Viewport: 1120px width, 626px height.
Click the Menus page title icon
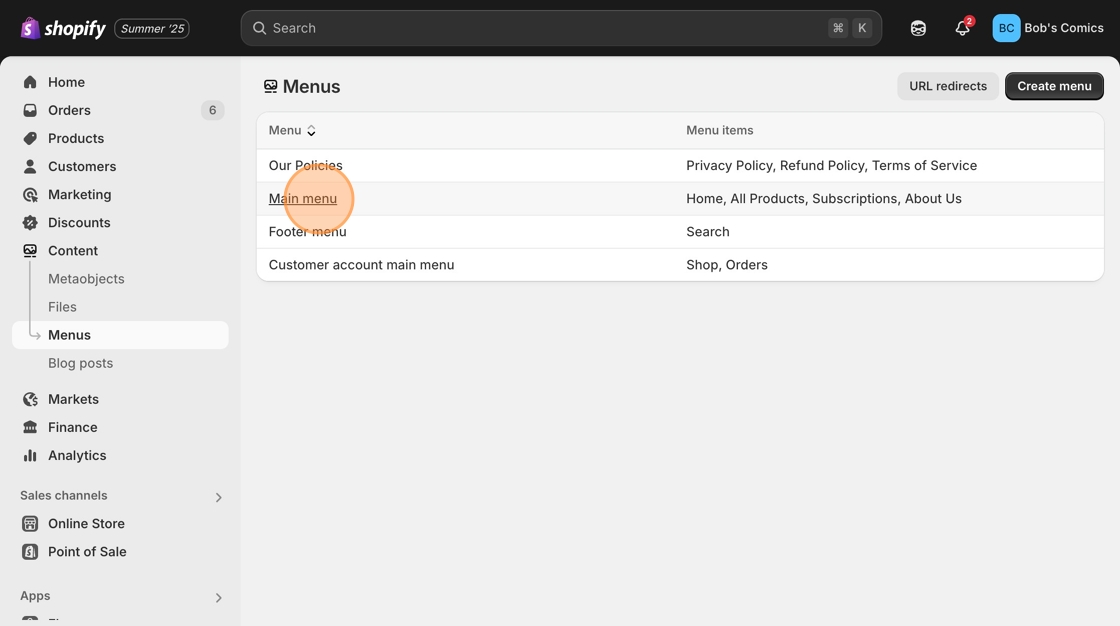270,86
